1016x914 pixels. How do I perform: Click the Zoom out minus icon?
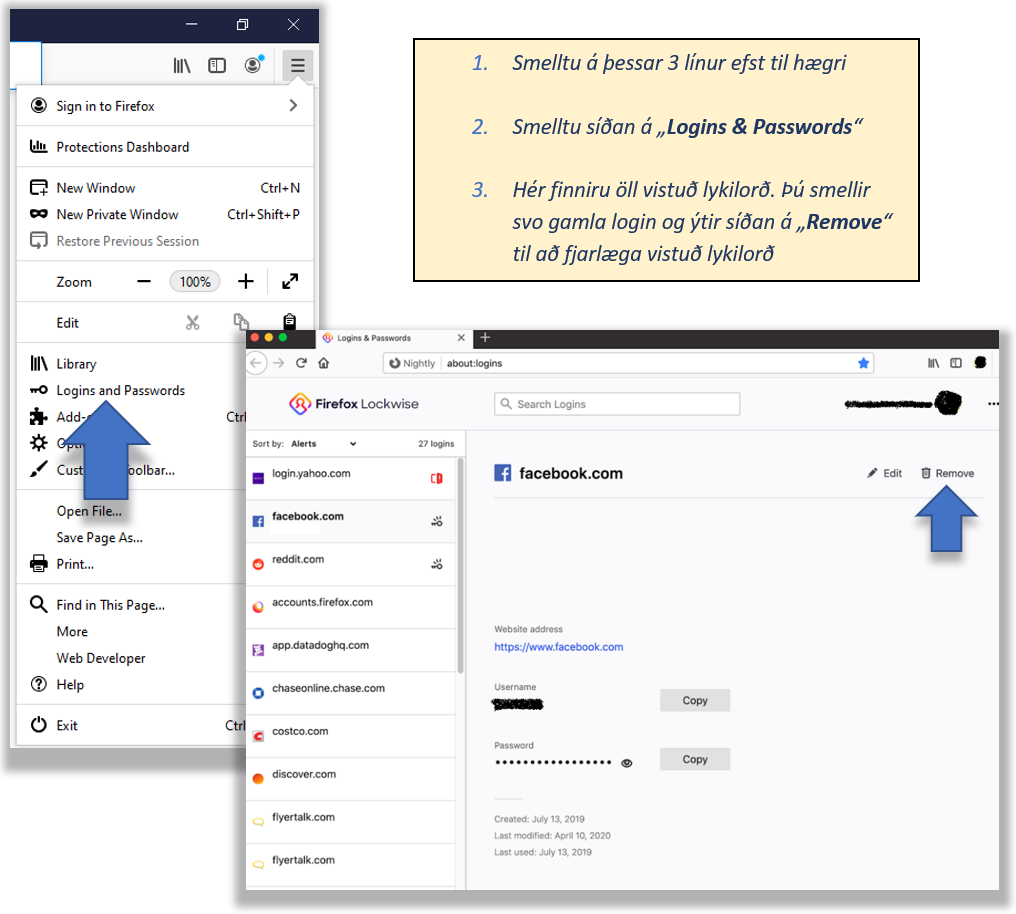[x=144, y=282]
